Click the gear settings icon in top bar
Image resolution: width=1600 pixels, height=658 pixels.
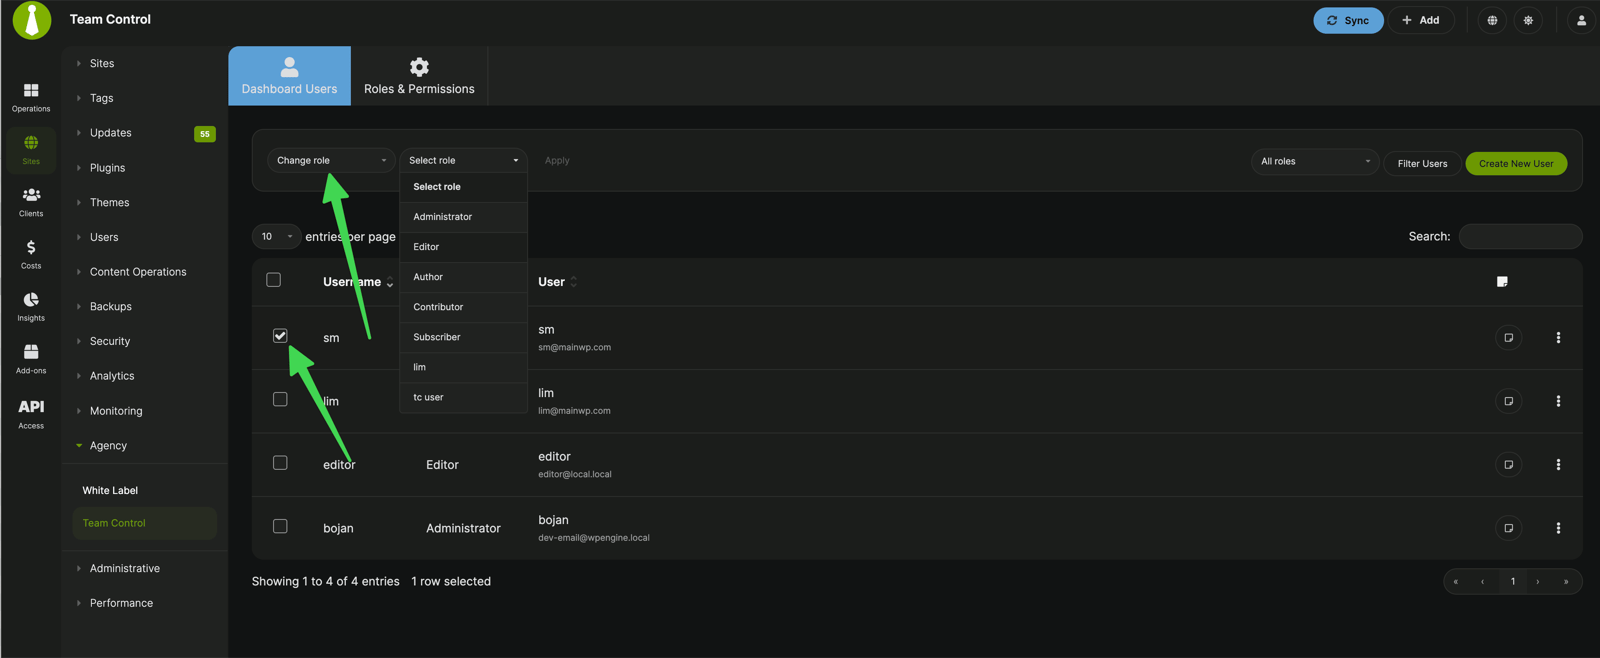1528,20
